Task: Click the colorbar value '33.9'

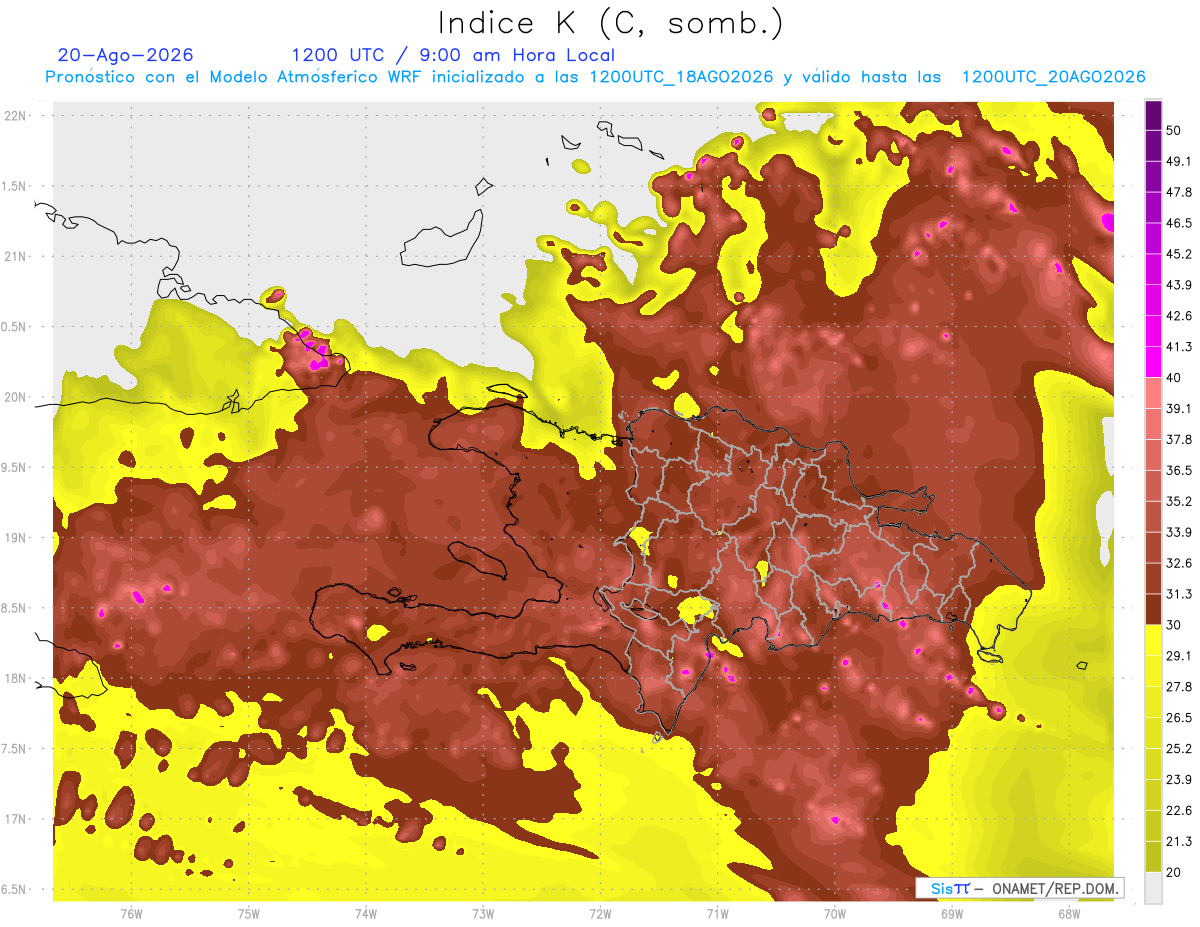Action: (1179, 532)
